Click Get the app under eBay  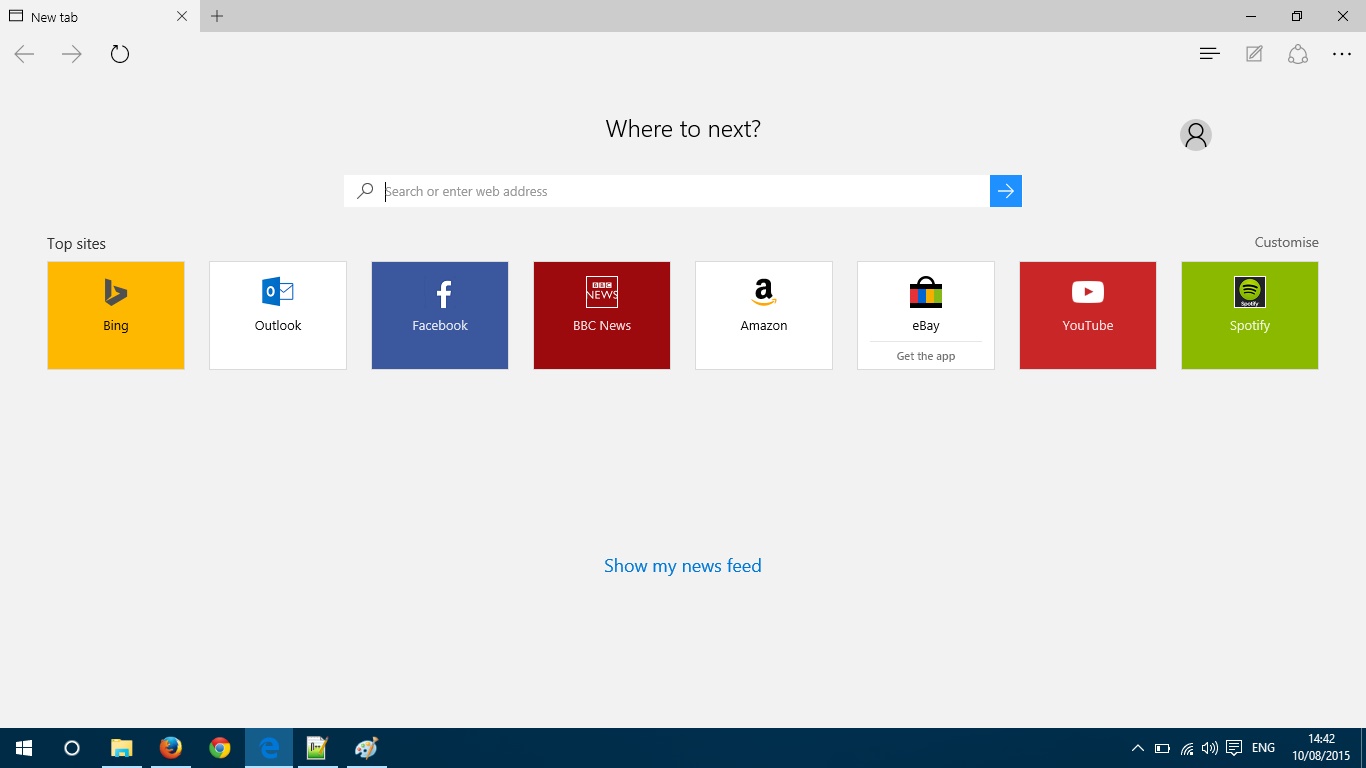(x=926, y=356)
